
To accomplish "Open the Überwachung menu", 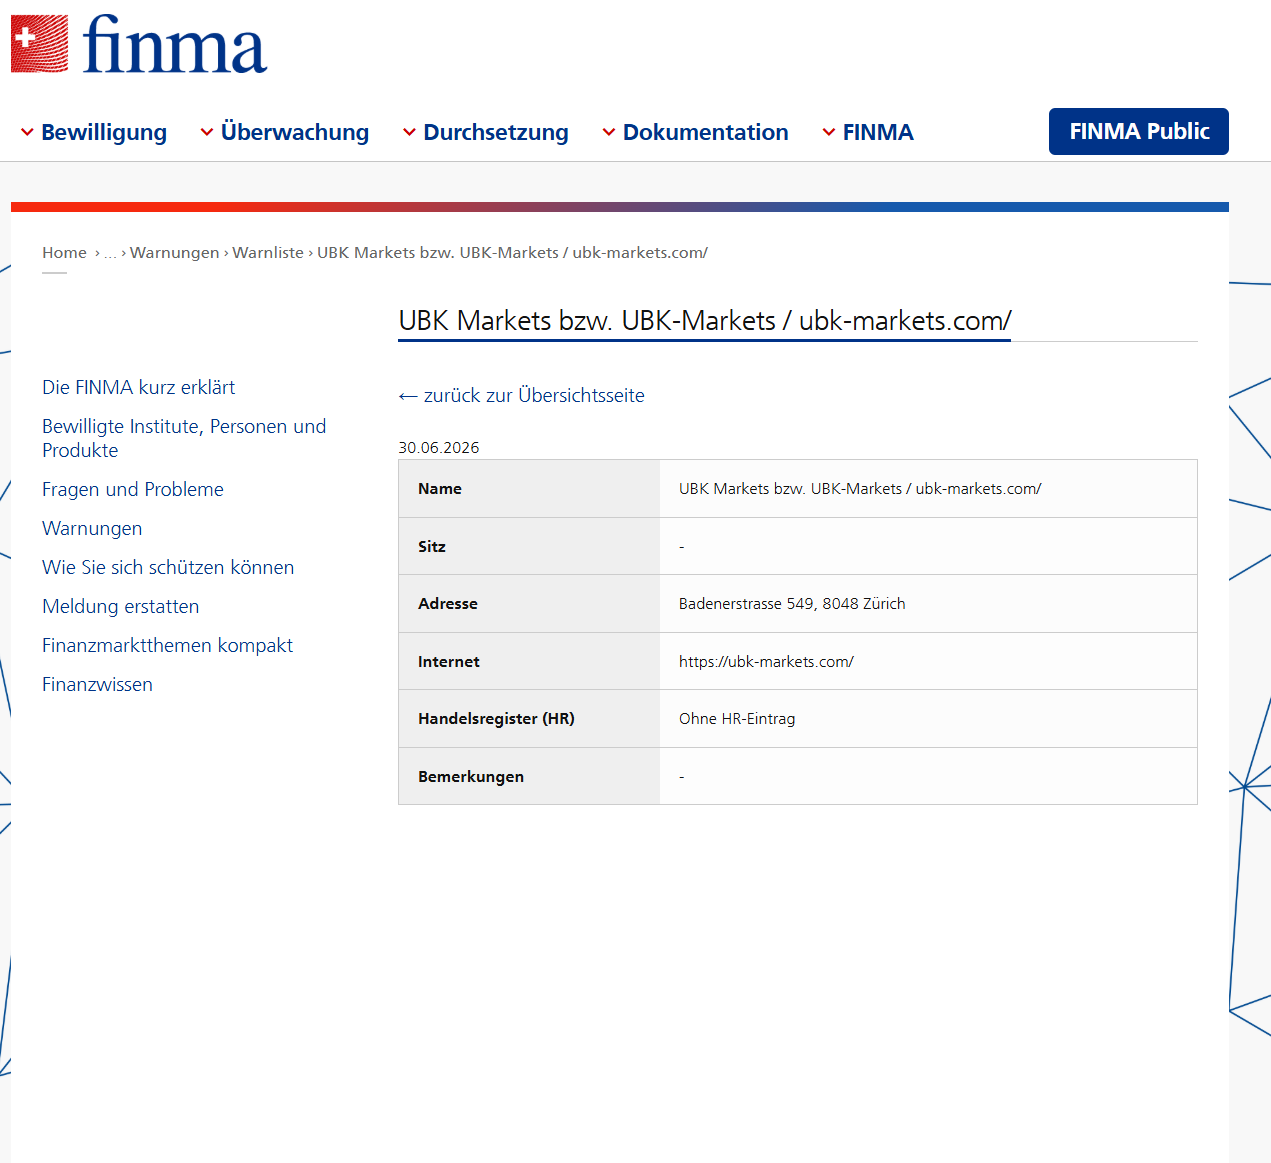I will pyautogui.click(x=284, y=132).
